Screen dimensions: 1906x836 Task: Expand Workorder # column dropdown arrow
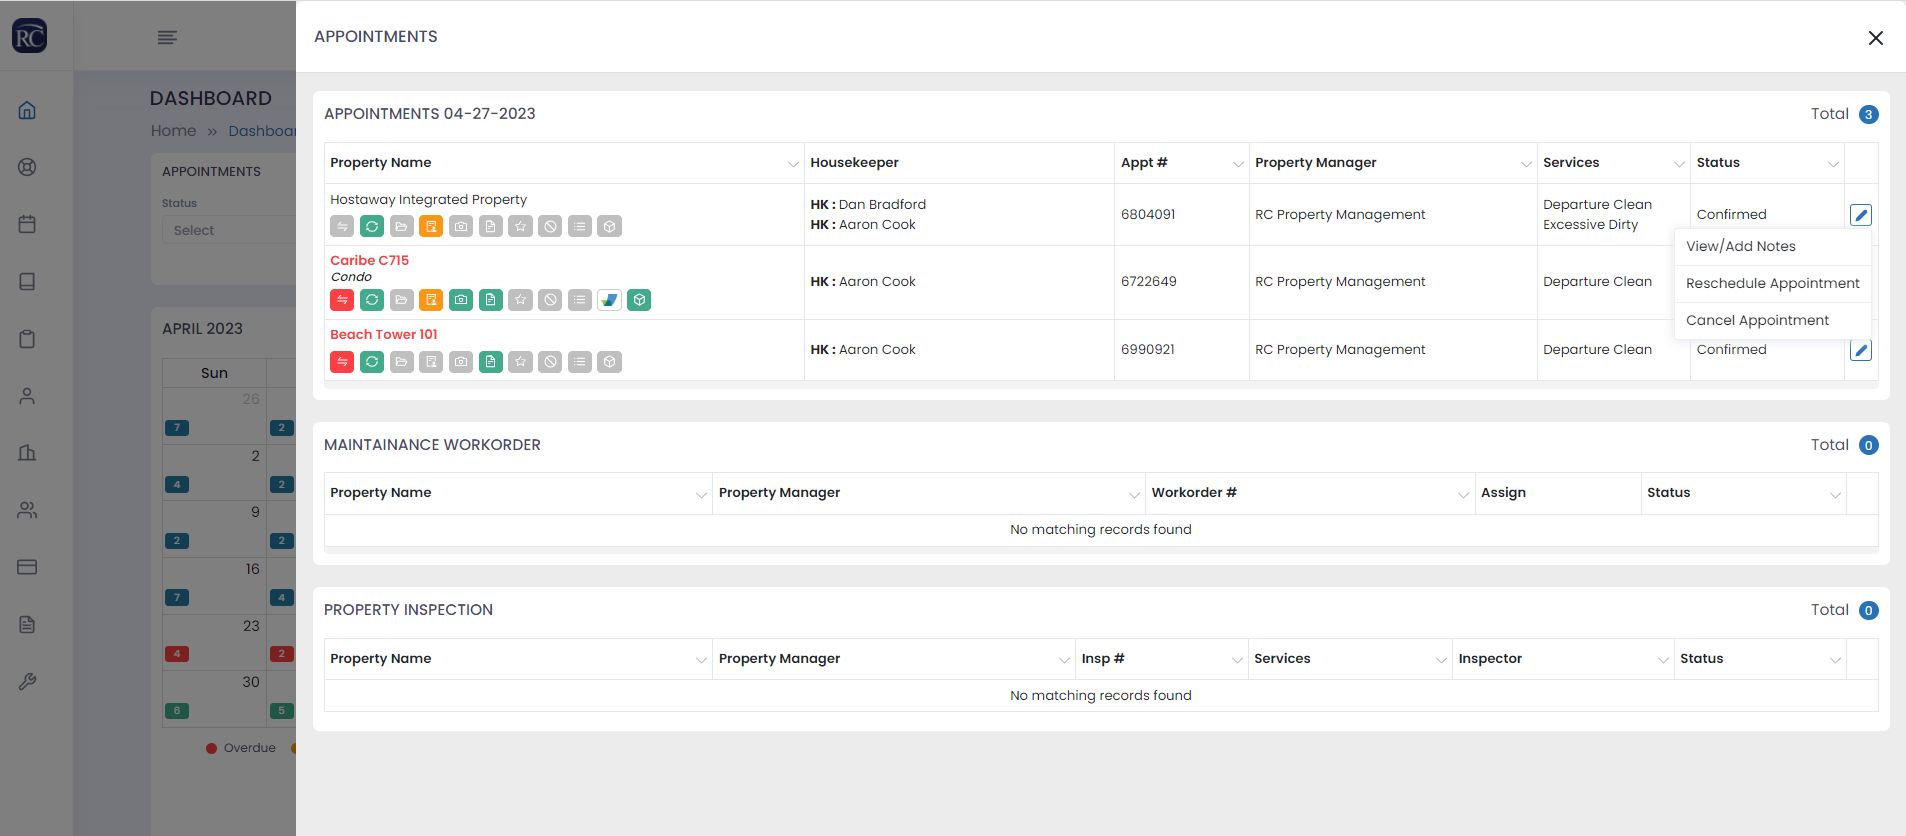(x=1463, y=494)
